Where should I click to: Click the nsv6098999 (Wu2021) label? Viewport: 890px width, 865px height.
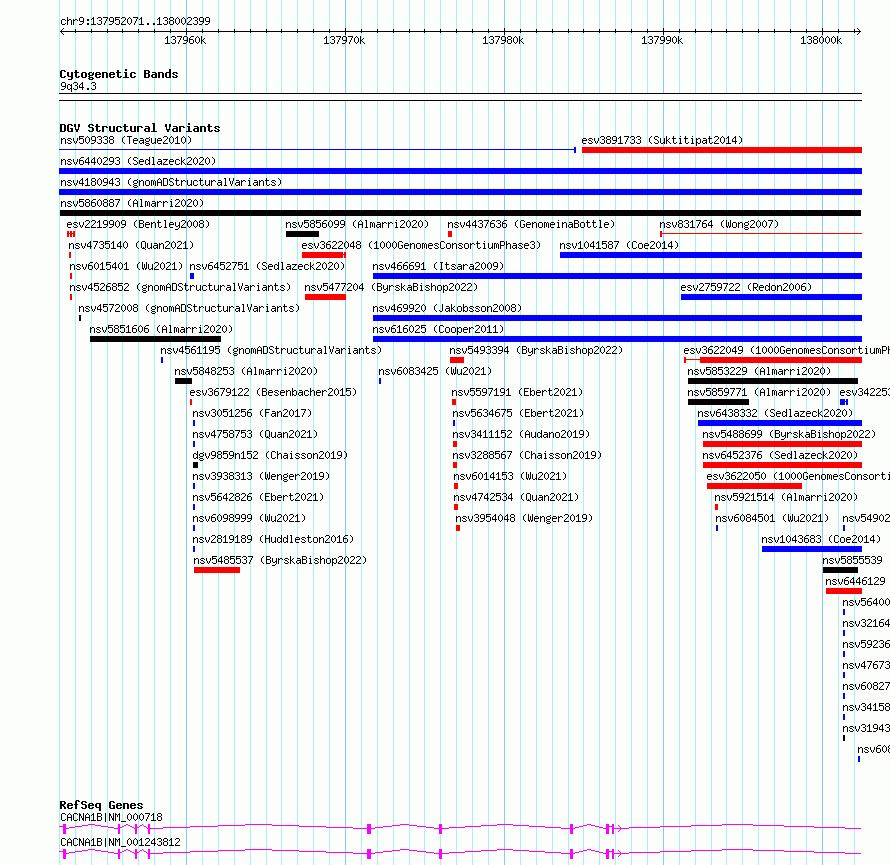249,518
